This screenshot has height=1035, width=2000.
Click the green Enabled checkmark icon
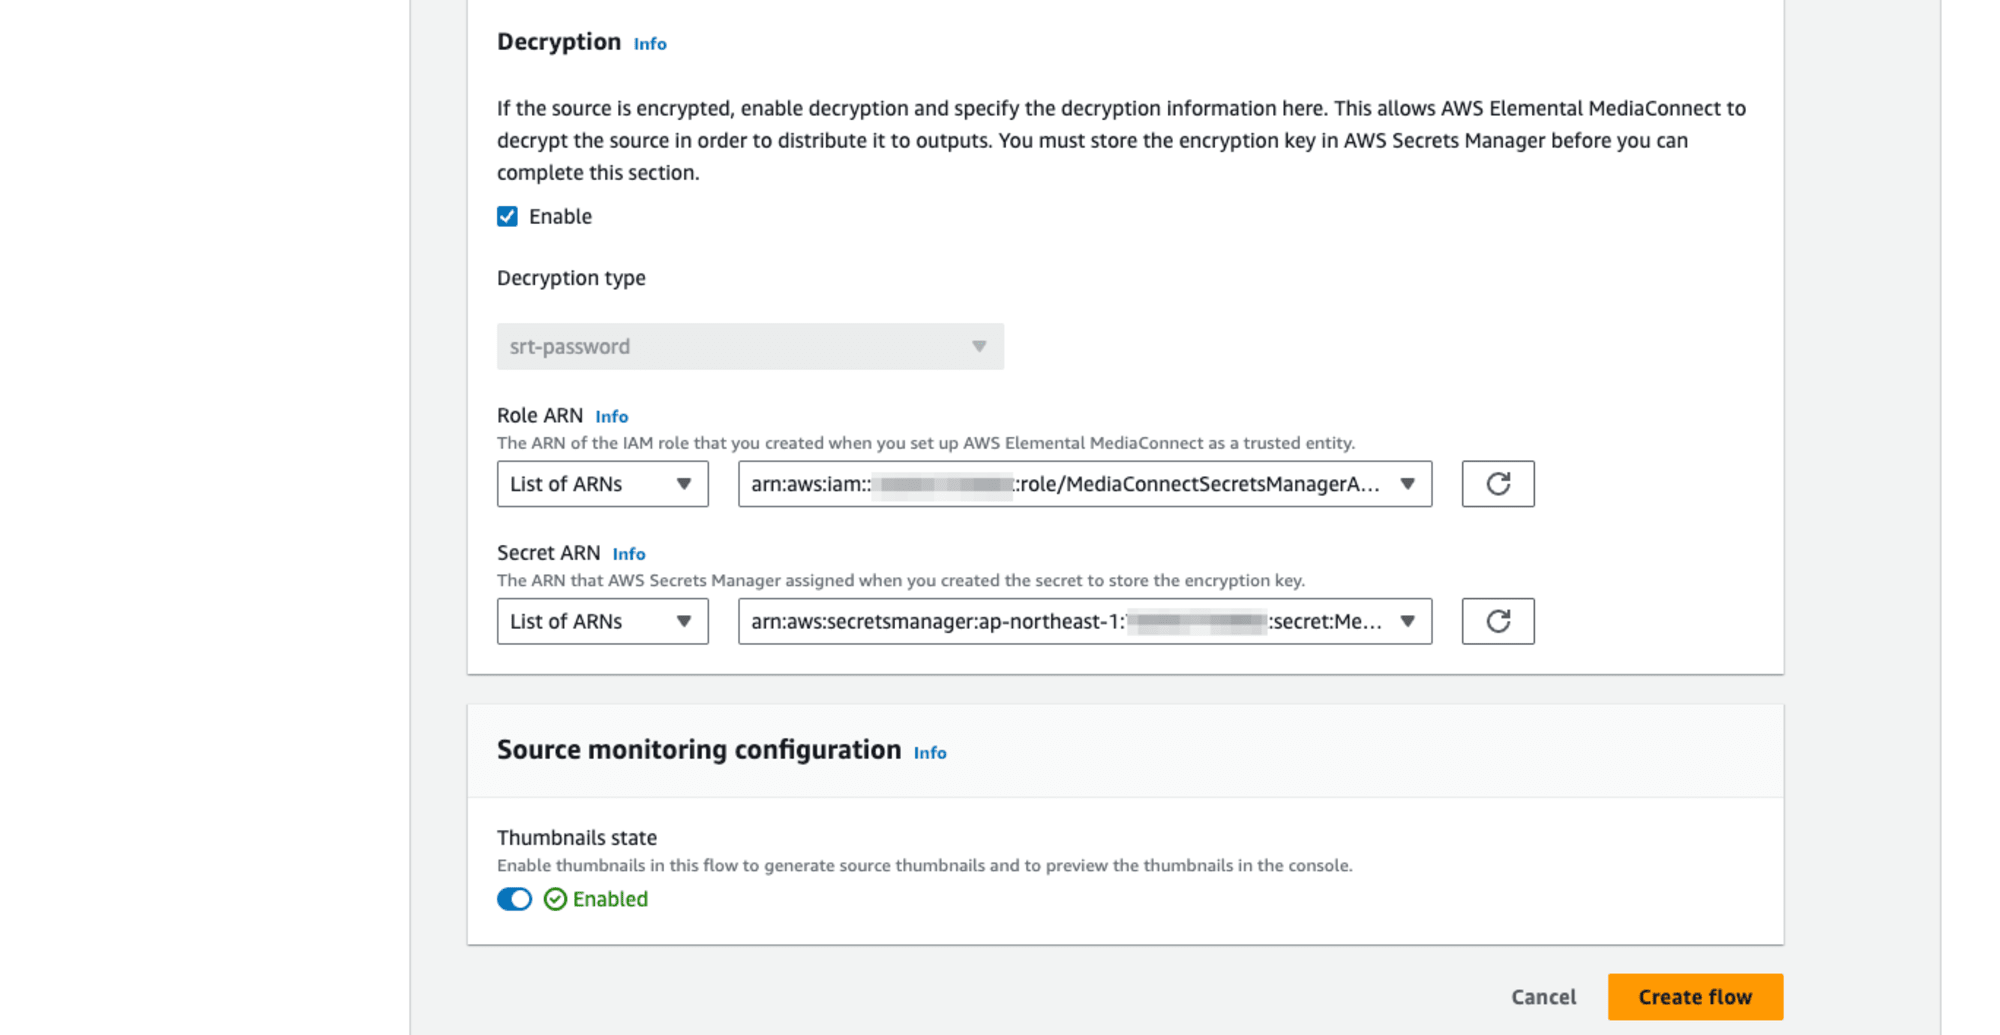click(555, 899)
